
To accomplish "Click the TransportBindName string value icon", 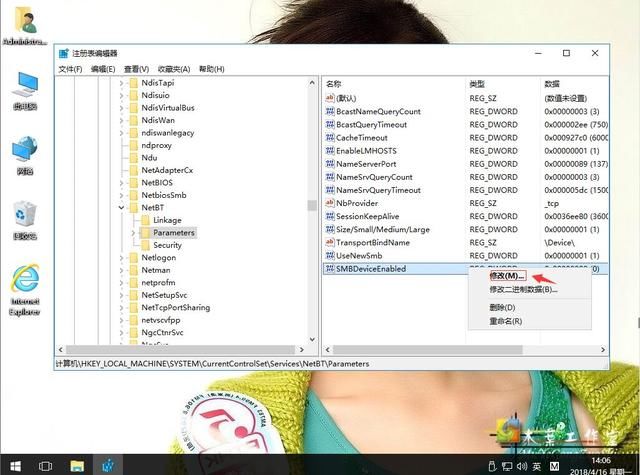I will pos(330,242).
